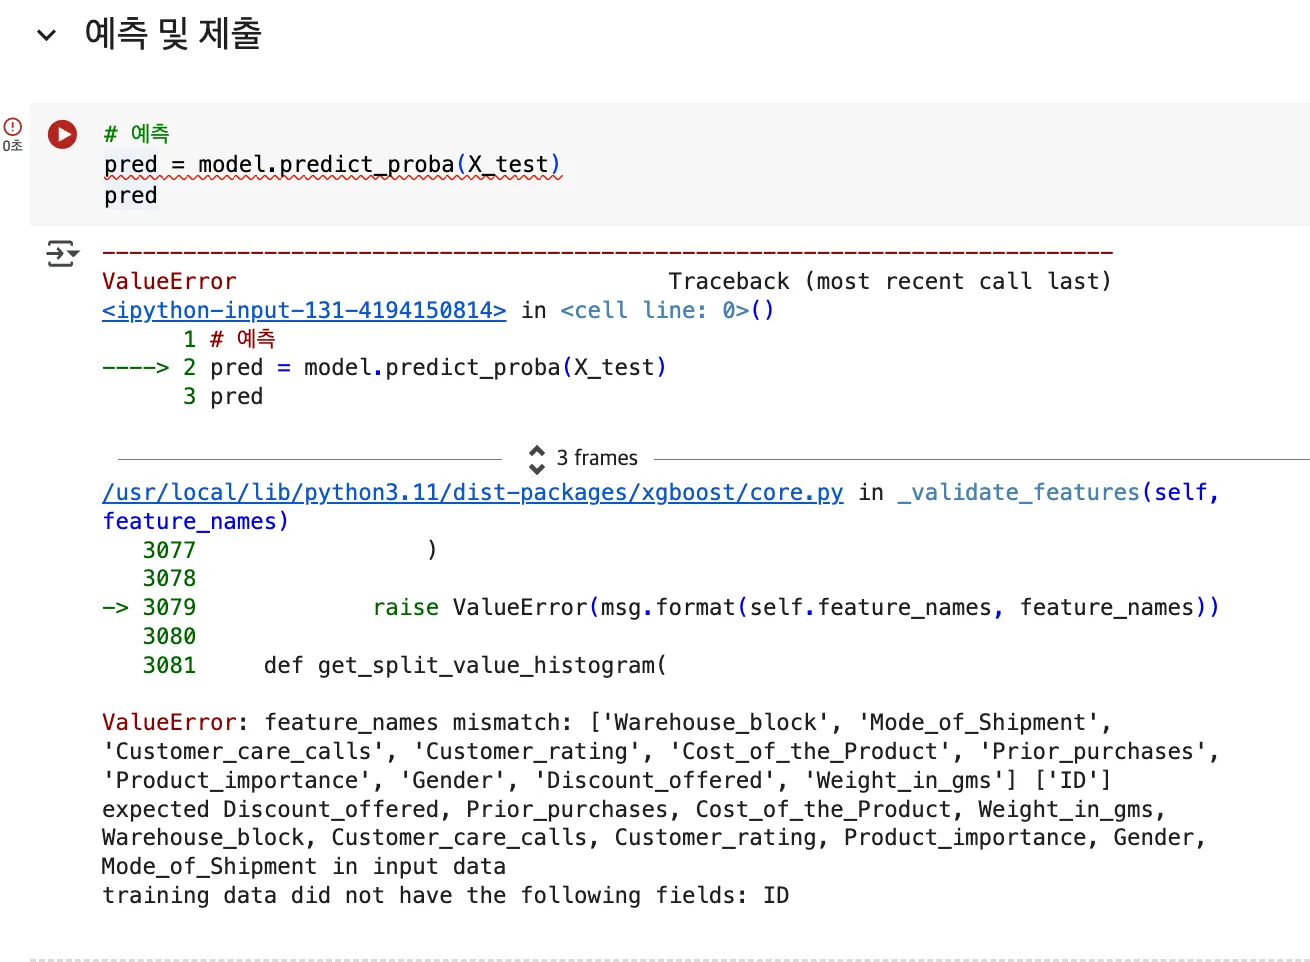The image size is (1310, 962).
Task: Click 'expected Discount_offered, Prior_purchases' line
Action: coord(634,809)
